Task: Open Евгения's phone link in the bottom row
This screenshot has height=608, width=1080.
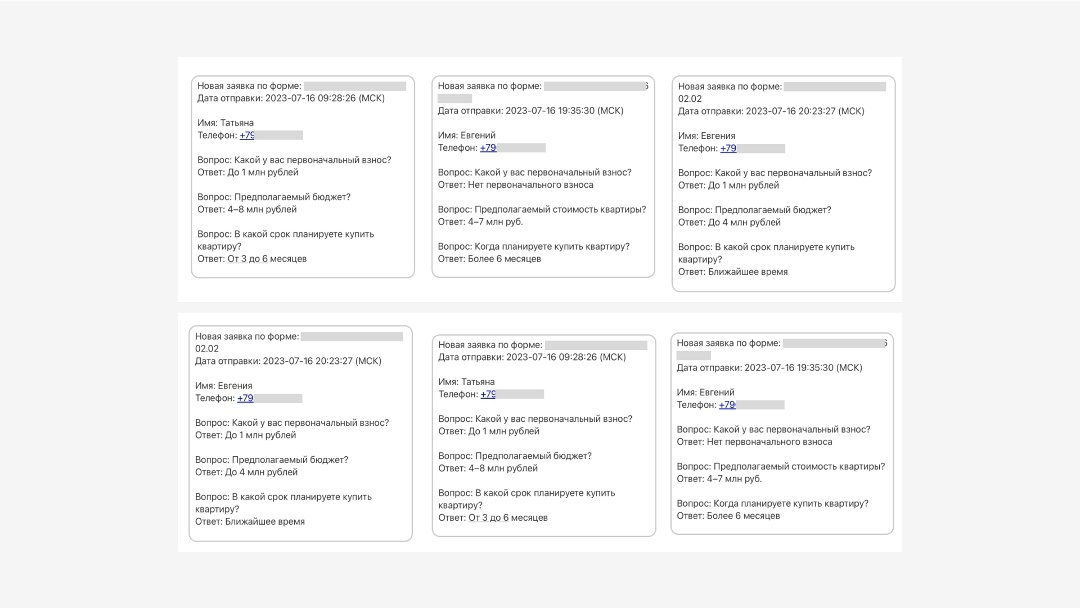Action: tap(246, 398)
